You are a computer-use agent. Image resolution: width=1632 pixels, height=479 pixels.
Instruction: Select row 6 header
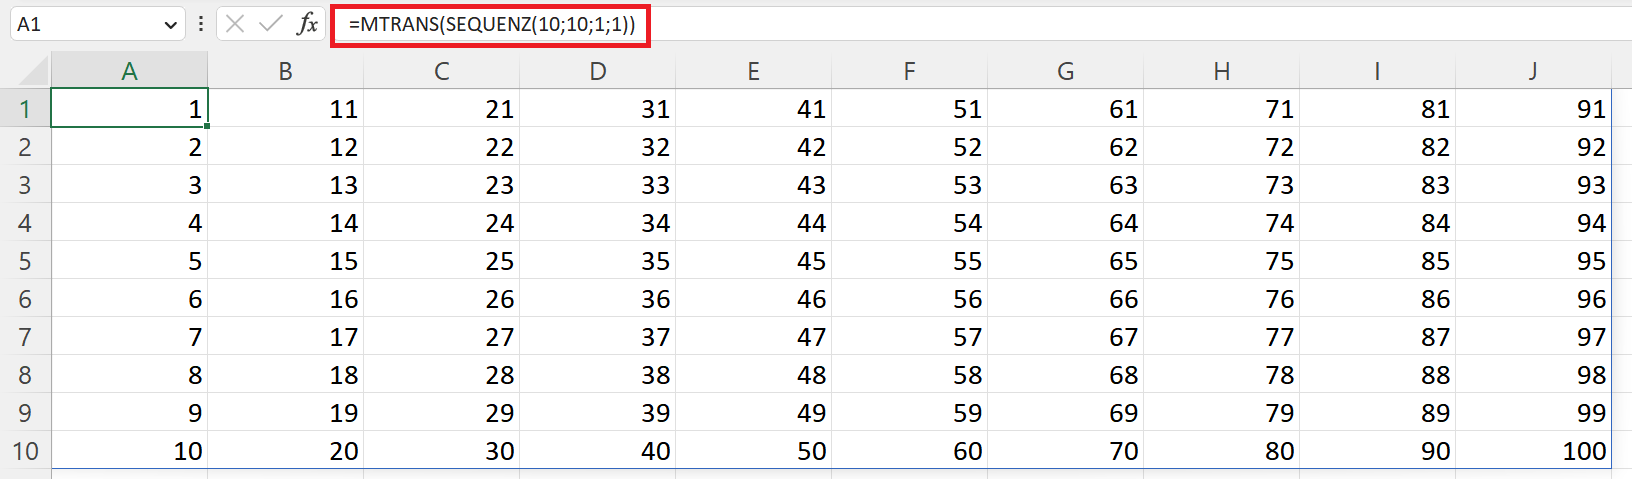(x=25, y=298)
